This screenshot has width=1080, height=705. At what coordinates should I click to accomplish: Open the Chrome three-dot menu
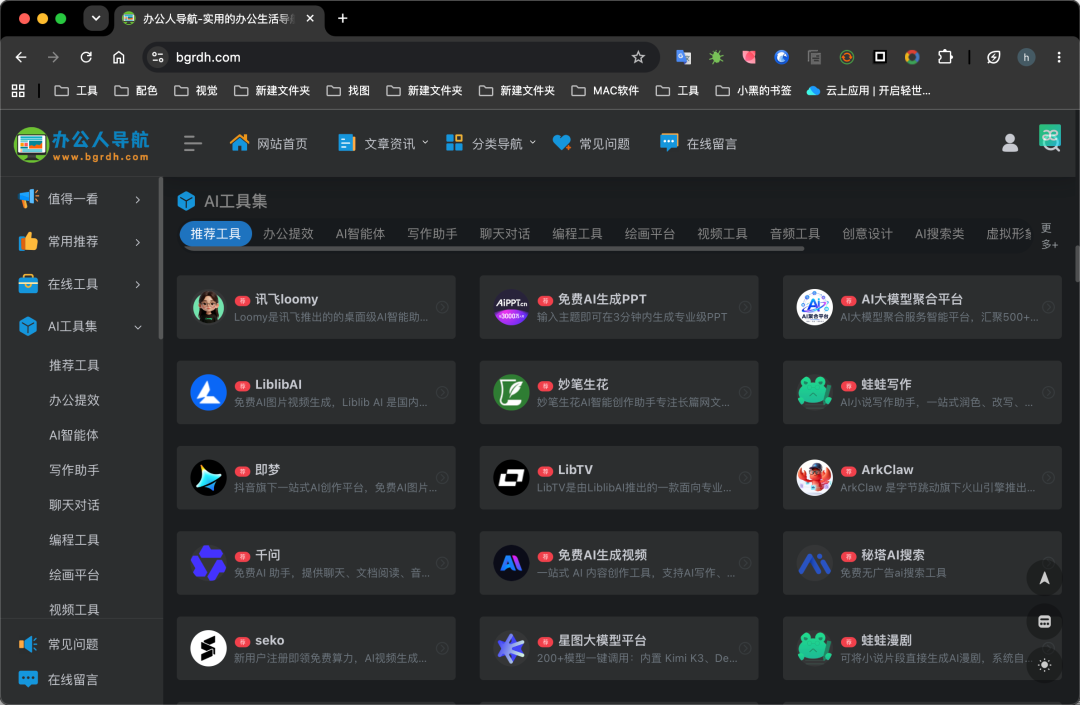point(1059,57)
